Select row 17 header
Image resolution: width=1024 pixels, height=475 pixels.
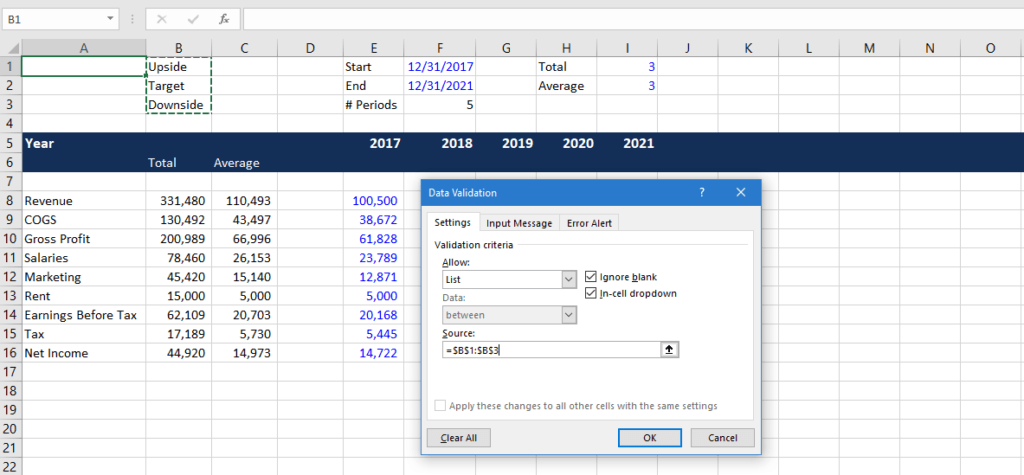coord(11,372)
